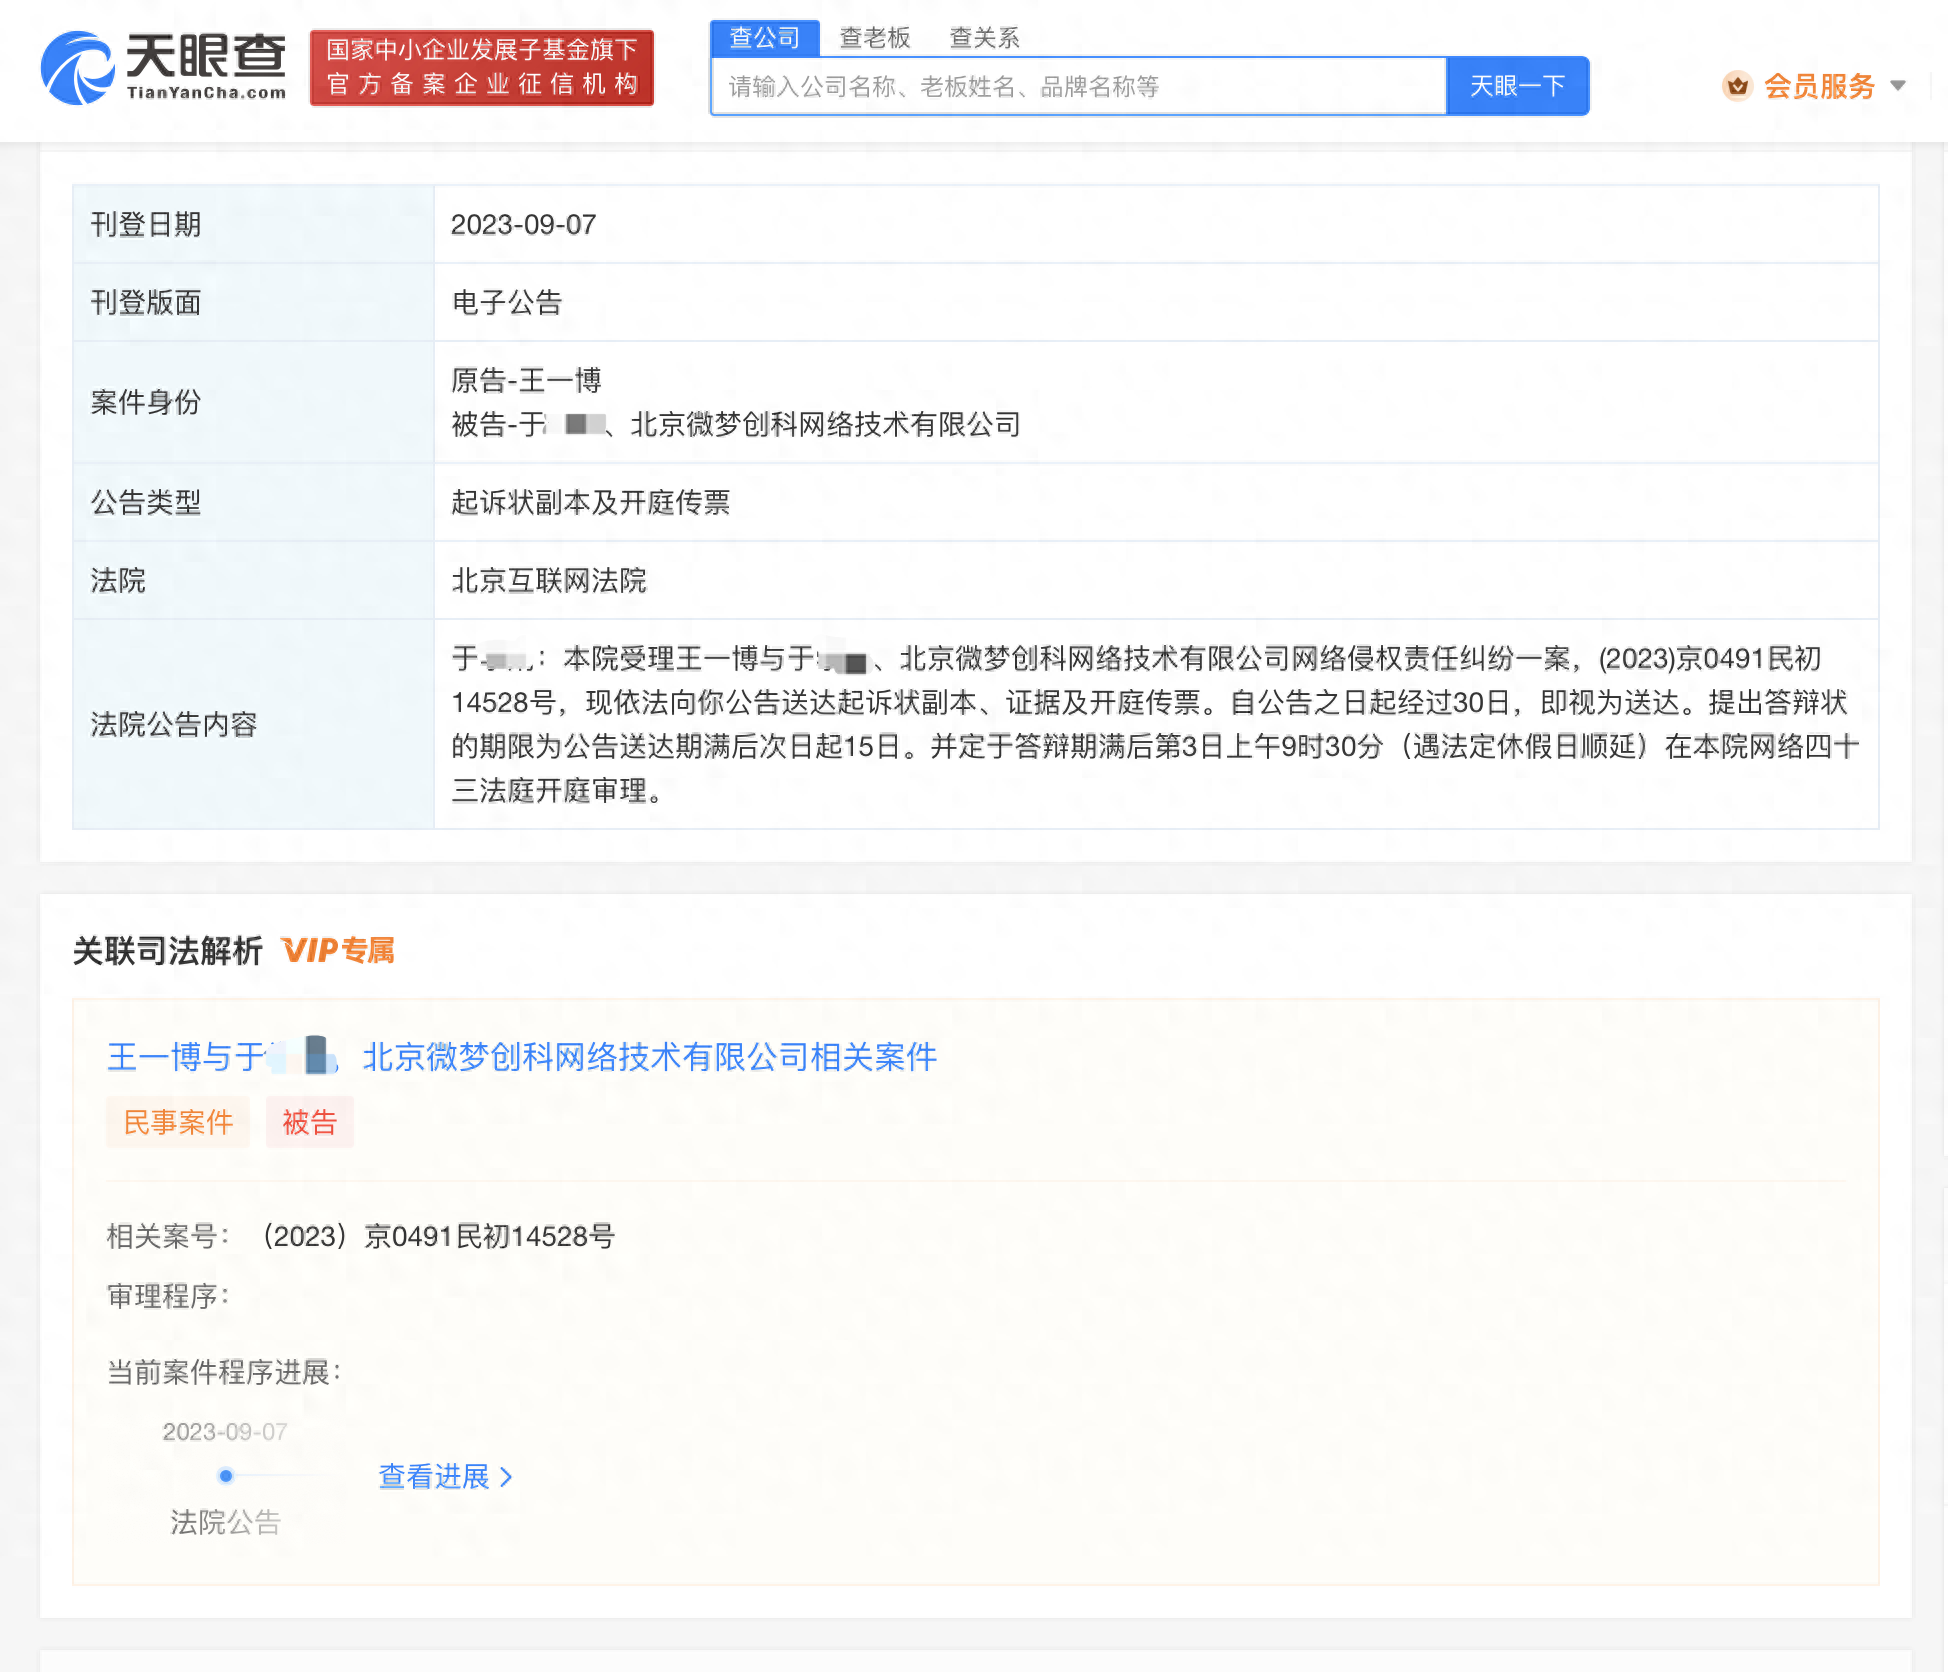1948x1672 pixels.
Task: Click the 刊登版面 label
Action: (x=146, y=302)
